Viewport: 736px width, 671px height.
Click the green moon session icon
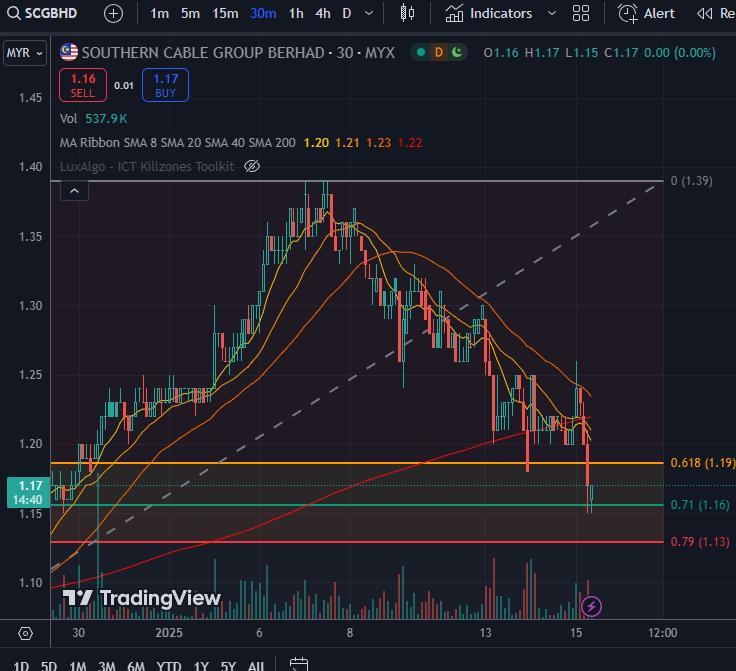coord(457,52)
